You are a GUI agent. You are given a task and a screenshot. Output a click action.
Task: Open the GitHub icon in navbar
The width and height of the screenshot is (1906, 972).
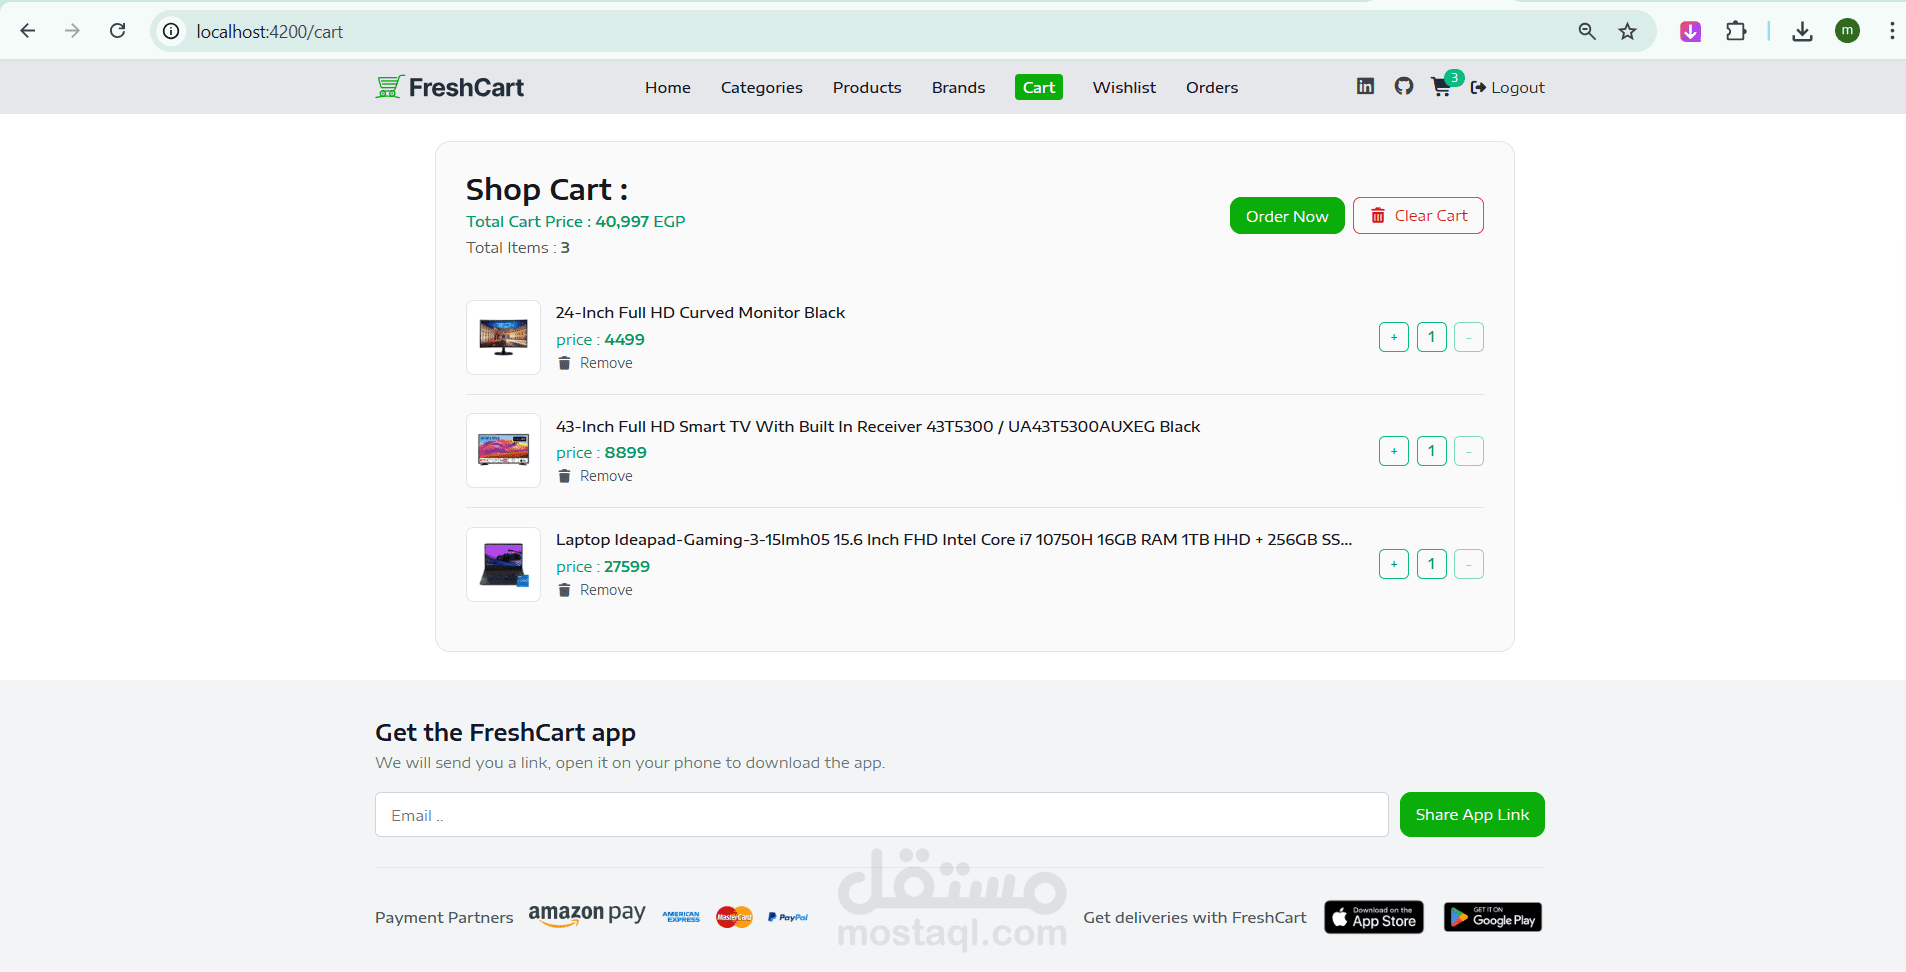(x=1404, y=87)
